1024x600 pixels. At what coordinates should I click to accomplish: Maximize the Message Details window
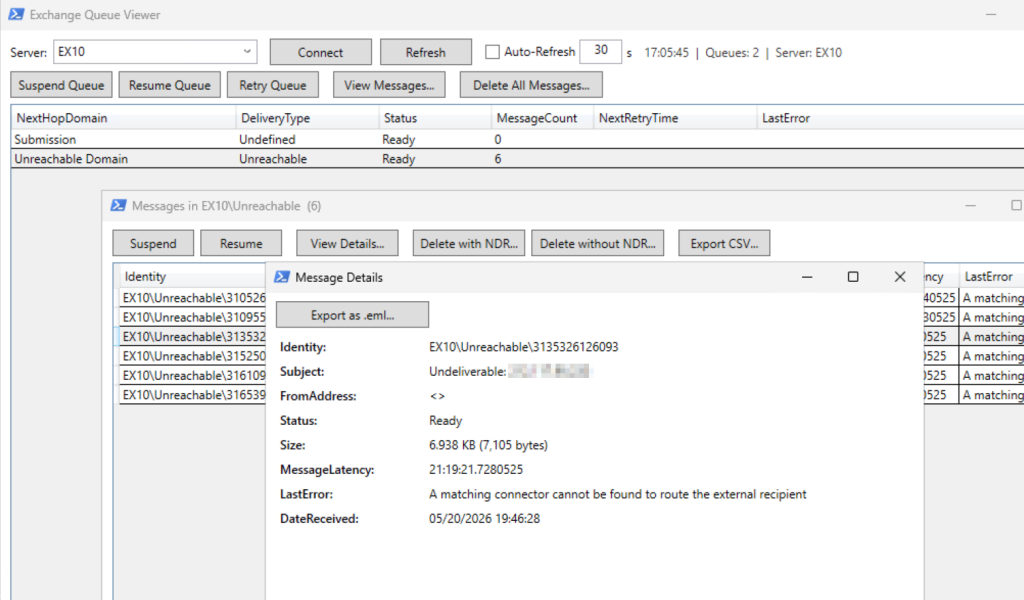tap(853, 277)
